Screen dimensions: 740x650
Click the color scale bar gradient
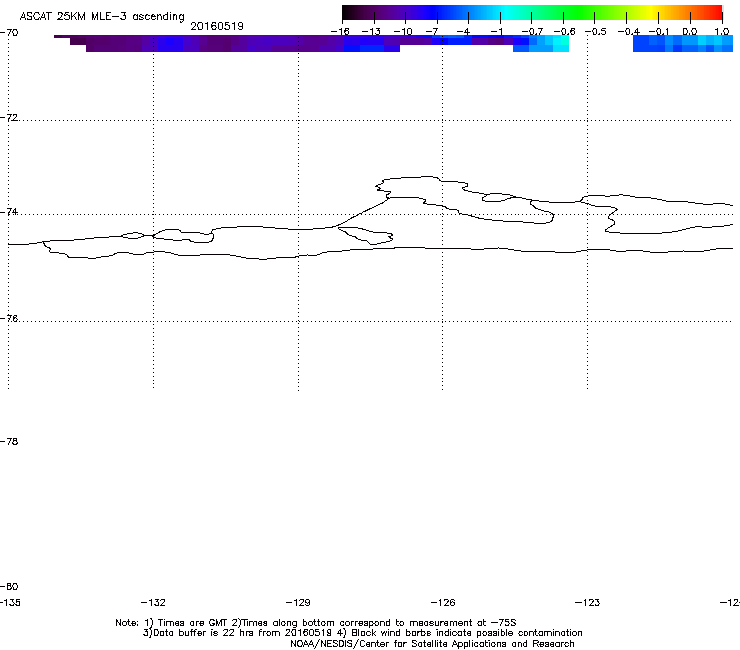[532, 12]
